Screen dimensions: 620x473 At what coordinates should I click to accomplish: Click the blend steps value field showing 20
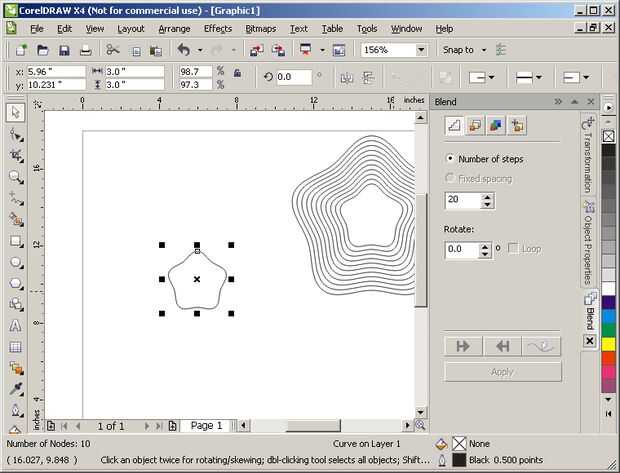point(463,200)
